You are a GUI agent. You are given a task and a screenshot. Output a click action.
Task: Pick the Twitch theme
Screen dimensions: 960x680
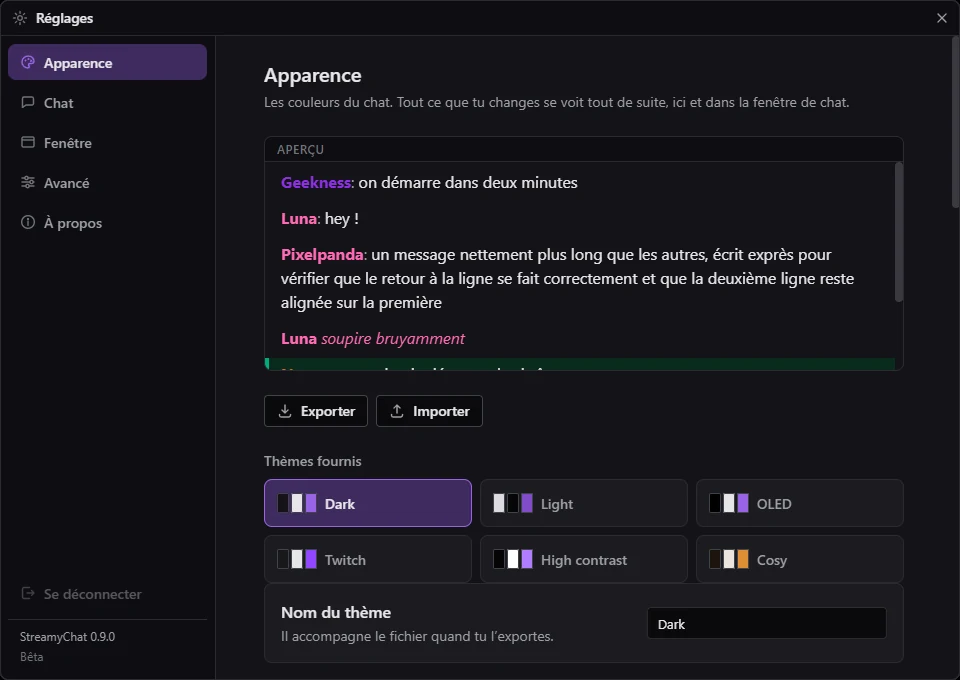click(x=368, y=559)
